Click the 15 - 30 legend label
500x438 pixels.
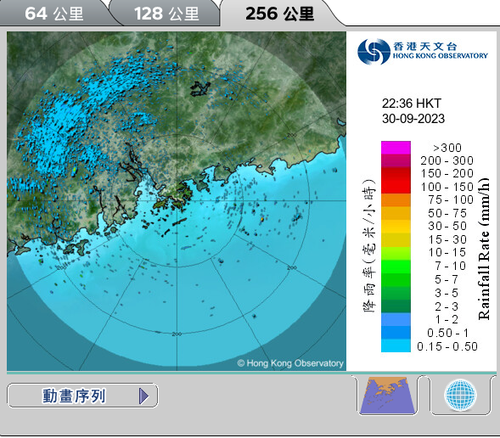(447, 240)
